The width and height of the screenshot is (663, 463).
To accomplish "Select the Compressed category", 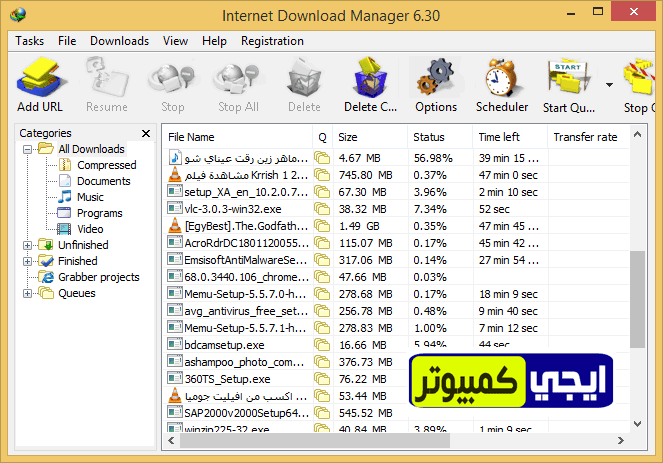I will tap(107, 165).
